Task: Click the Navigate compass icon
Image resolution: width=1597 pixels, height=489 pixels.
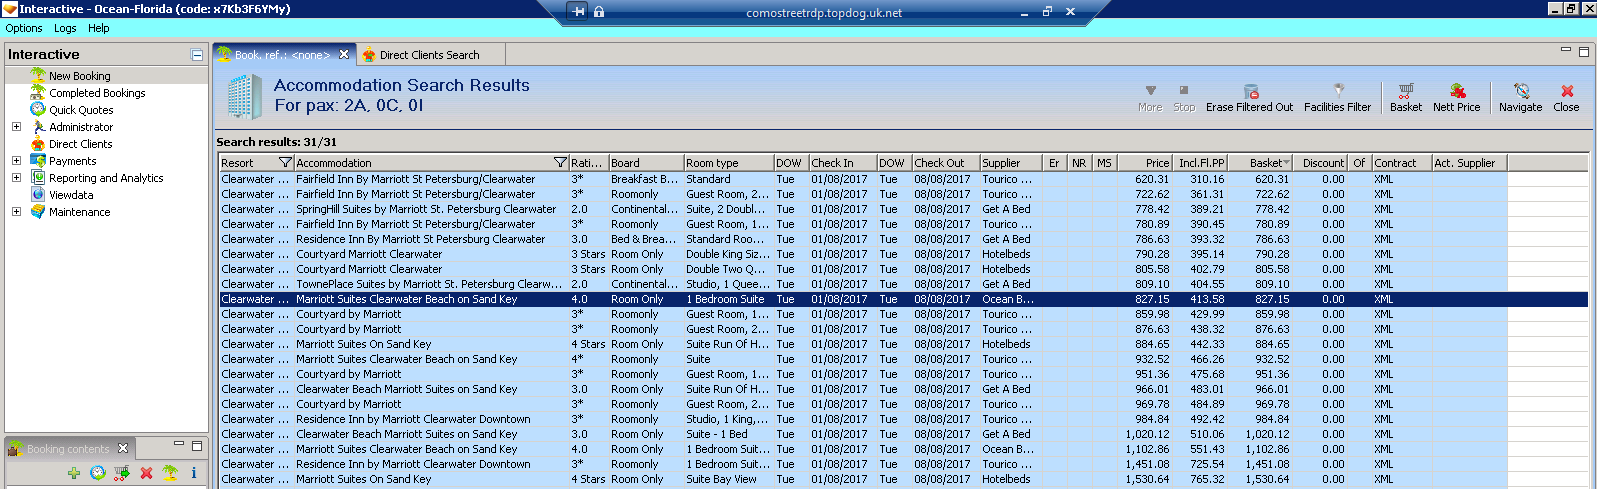Action: point(1521,91)
